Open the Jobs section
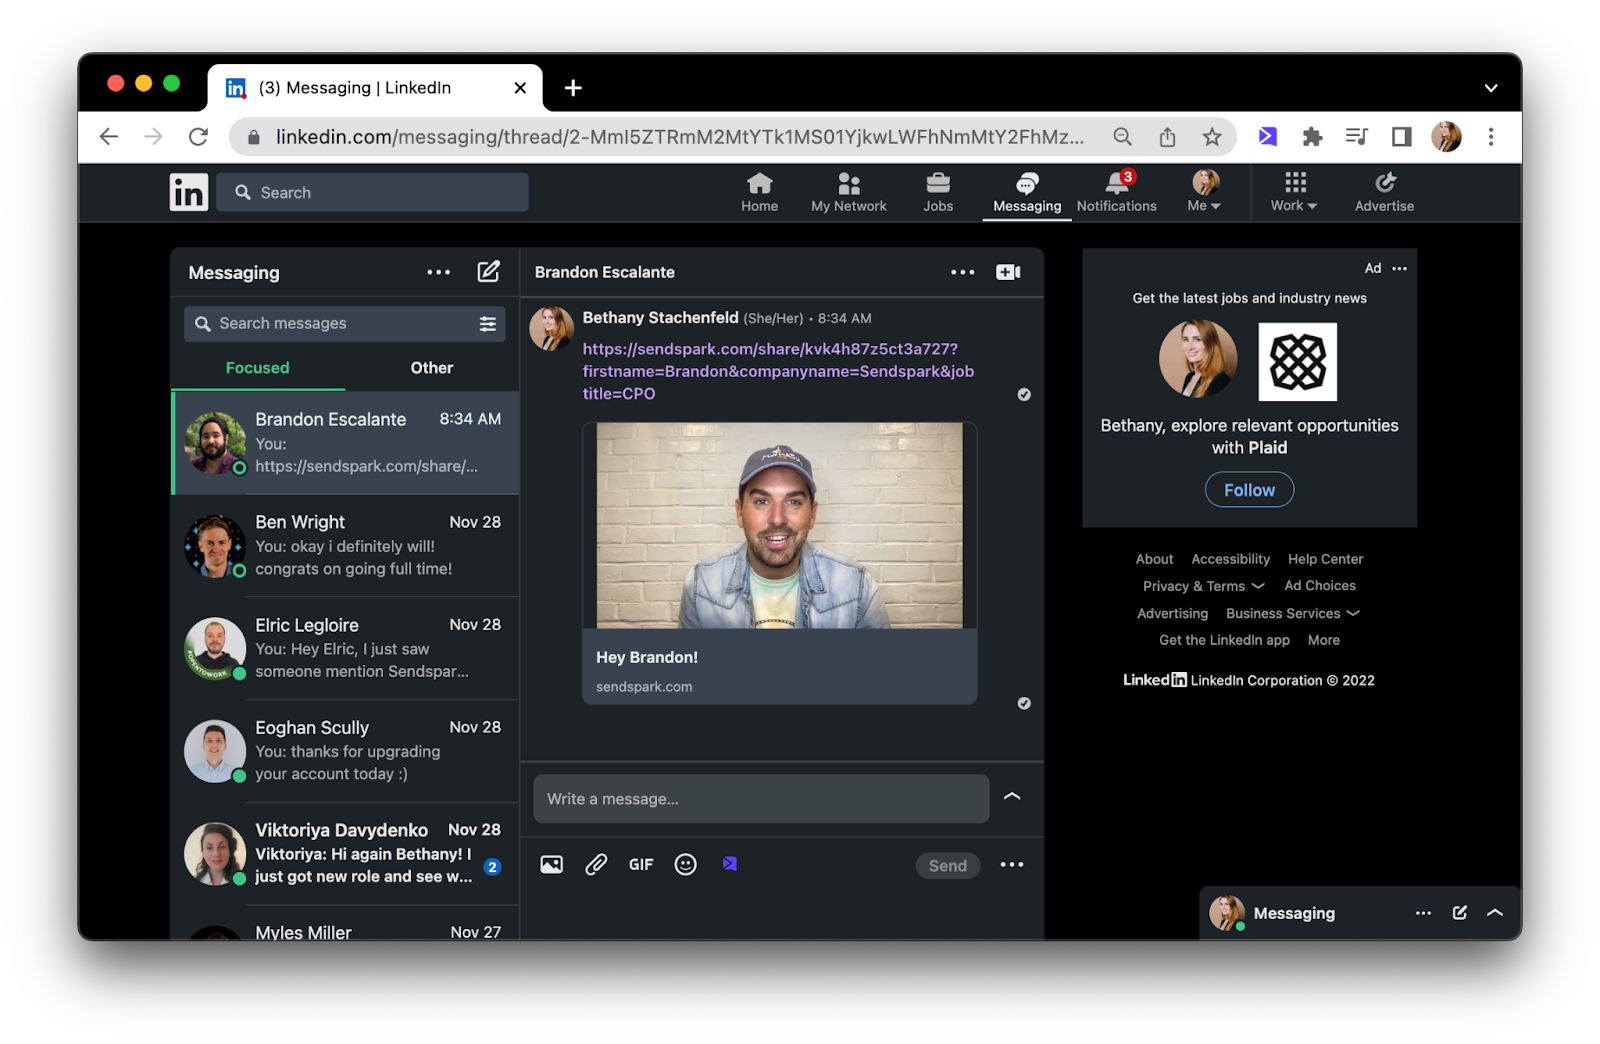Image resolution: width=1600 pixels, height=1044 pixels. click(938, 192)
